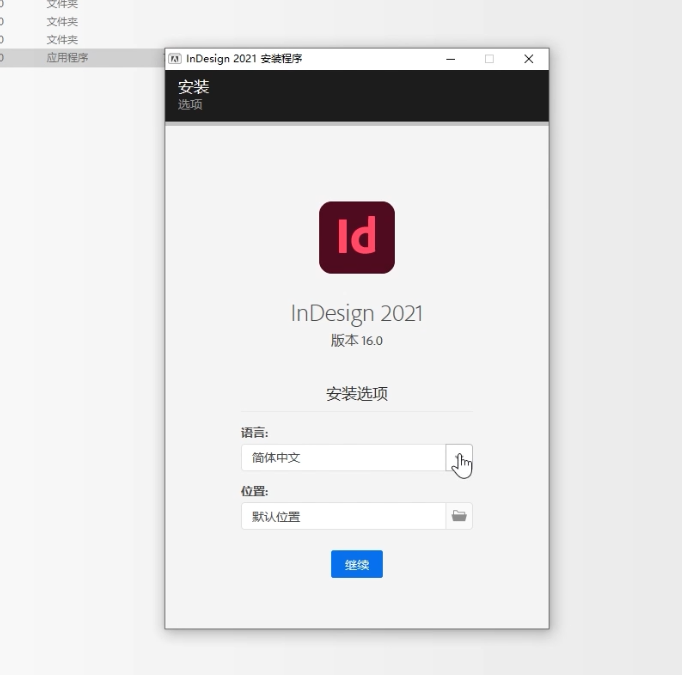Screen dimensions: 682x675
Task: Minimize the InDesign 2021 installer window
Action: point(451,59)
